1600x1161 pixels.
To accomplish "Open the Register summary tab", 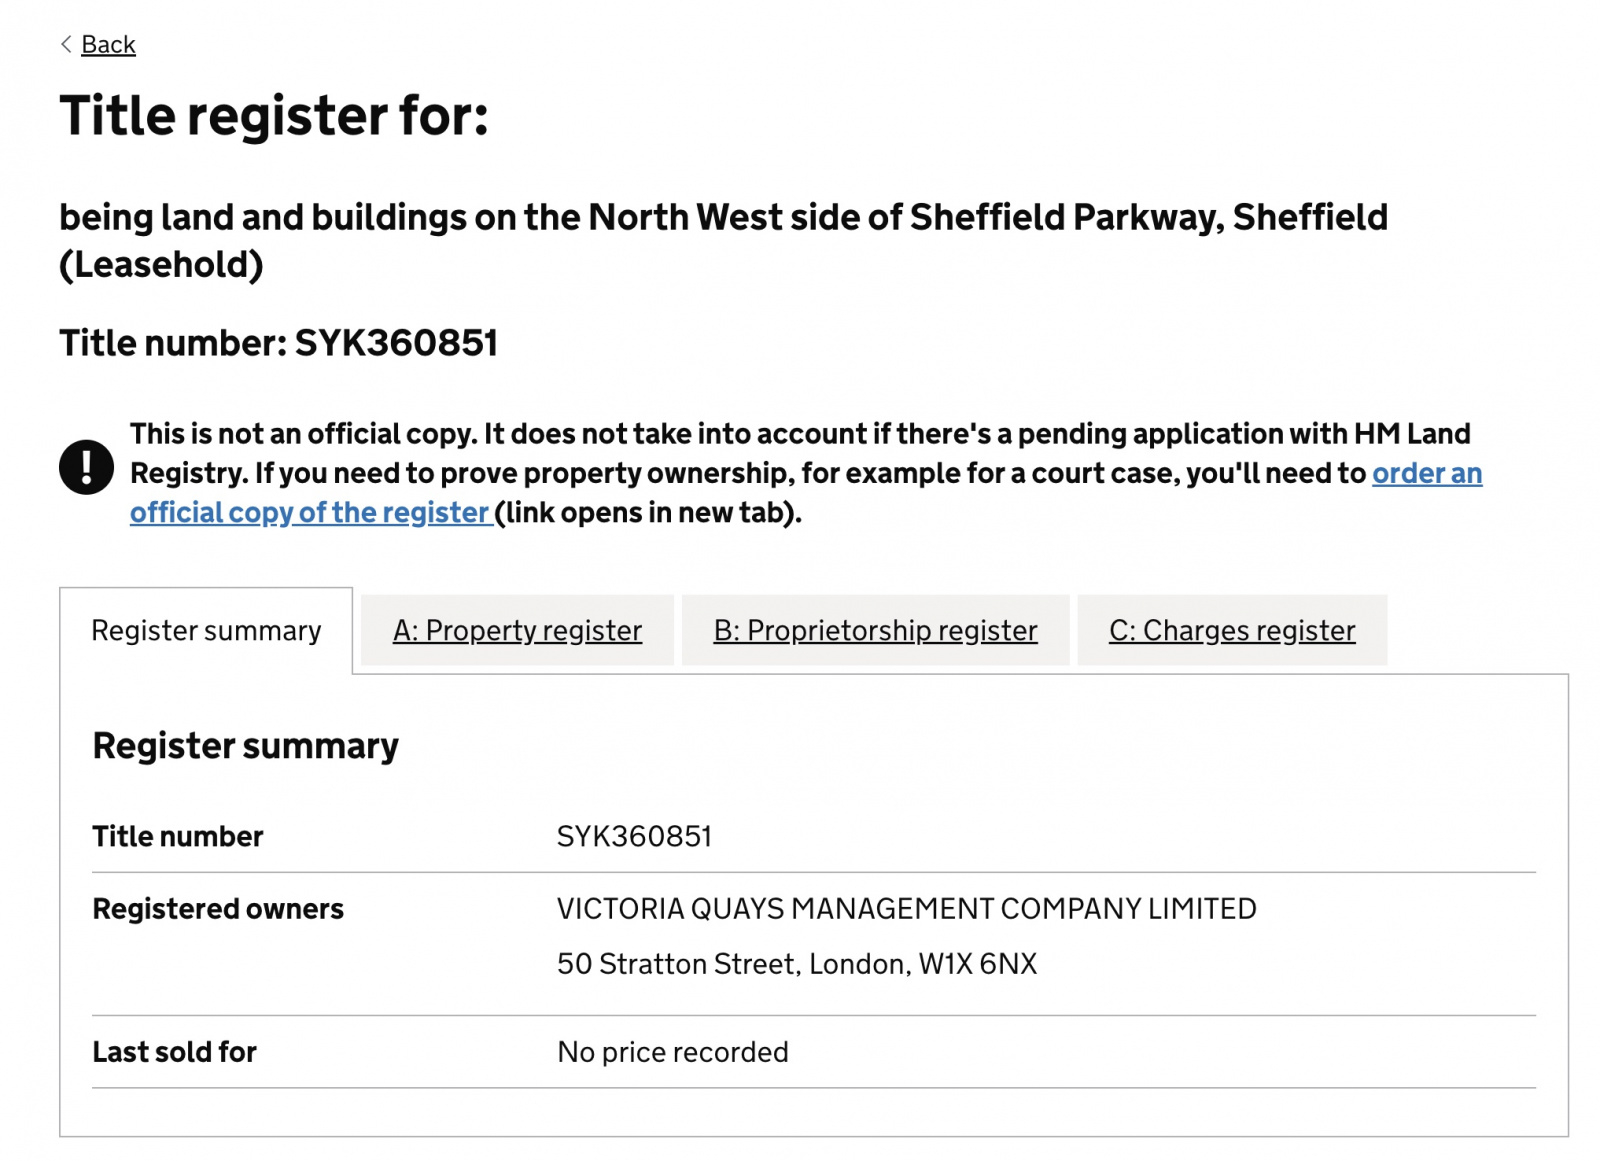I will click(206, 631).
